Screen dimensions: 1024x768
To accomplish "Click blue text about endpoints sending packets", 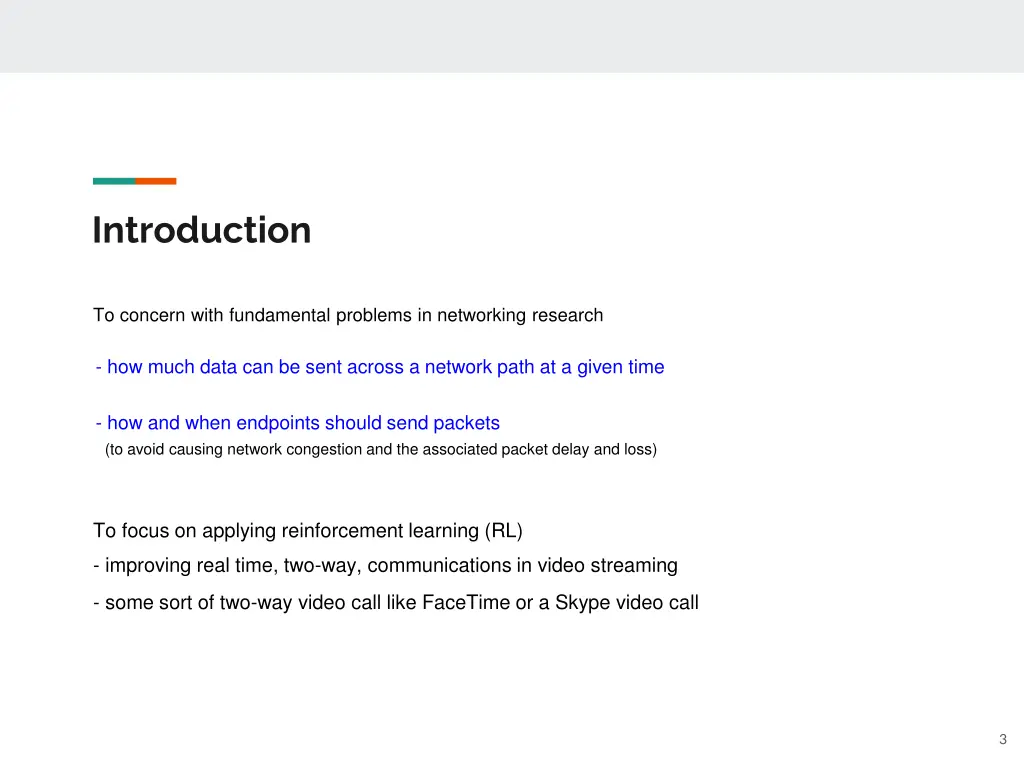I will [x=298, y=423].
